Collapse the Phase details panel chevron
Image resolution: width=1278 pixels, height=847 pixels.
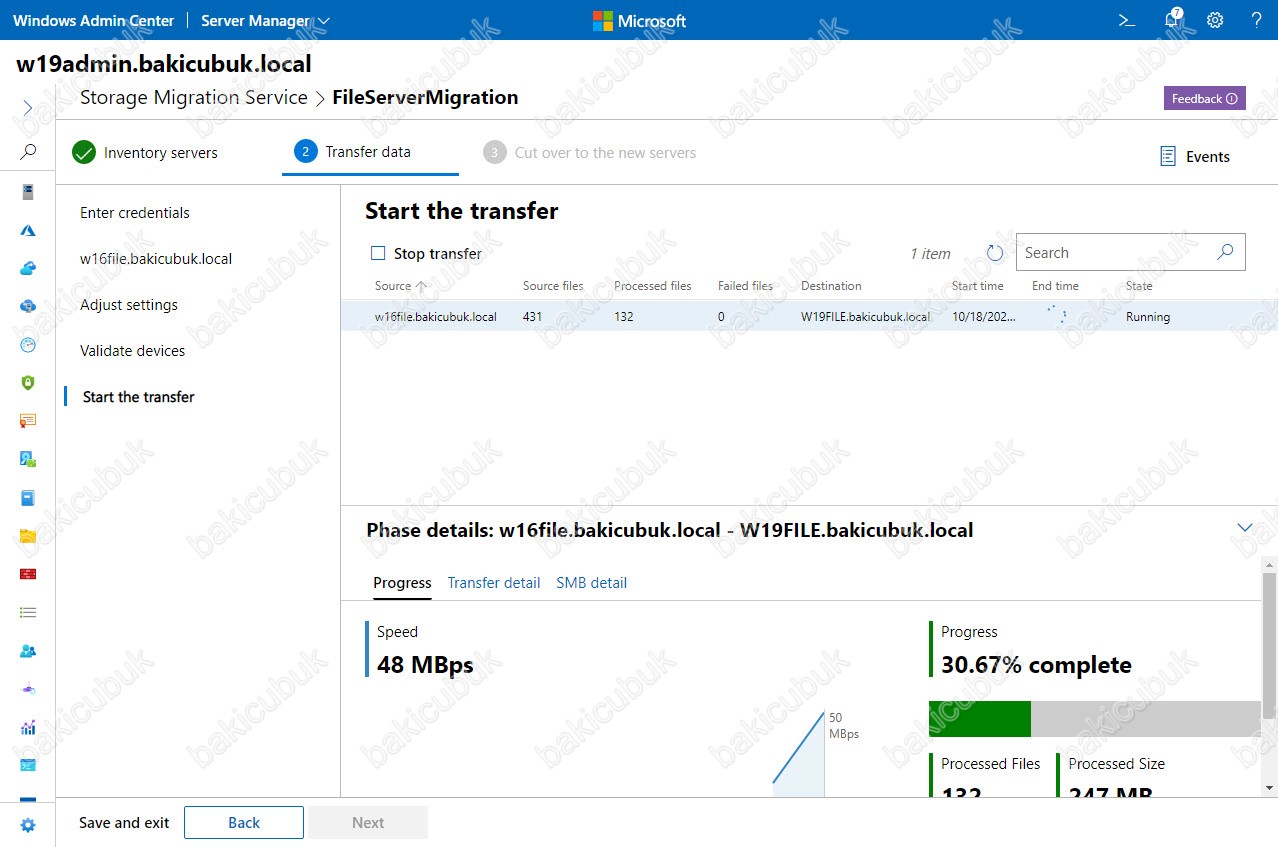1245,528
